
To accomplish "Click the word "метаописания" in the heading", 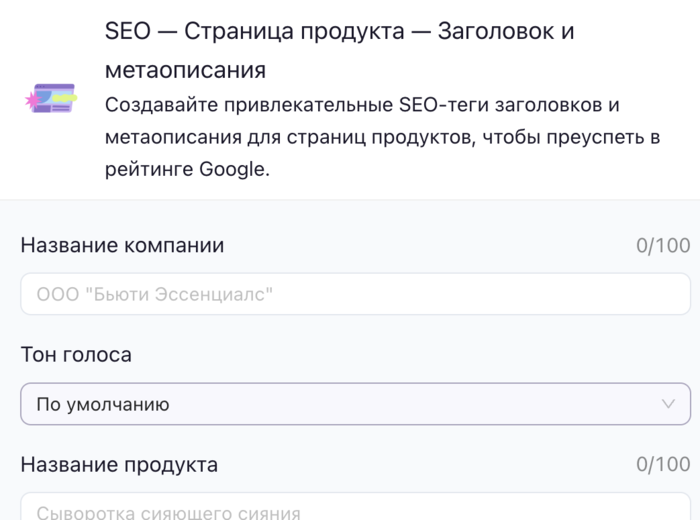I will click(x=185, y=70).
